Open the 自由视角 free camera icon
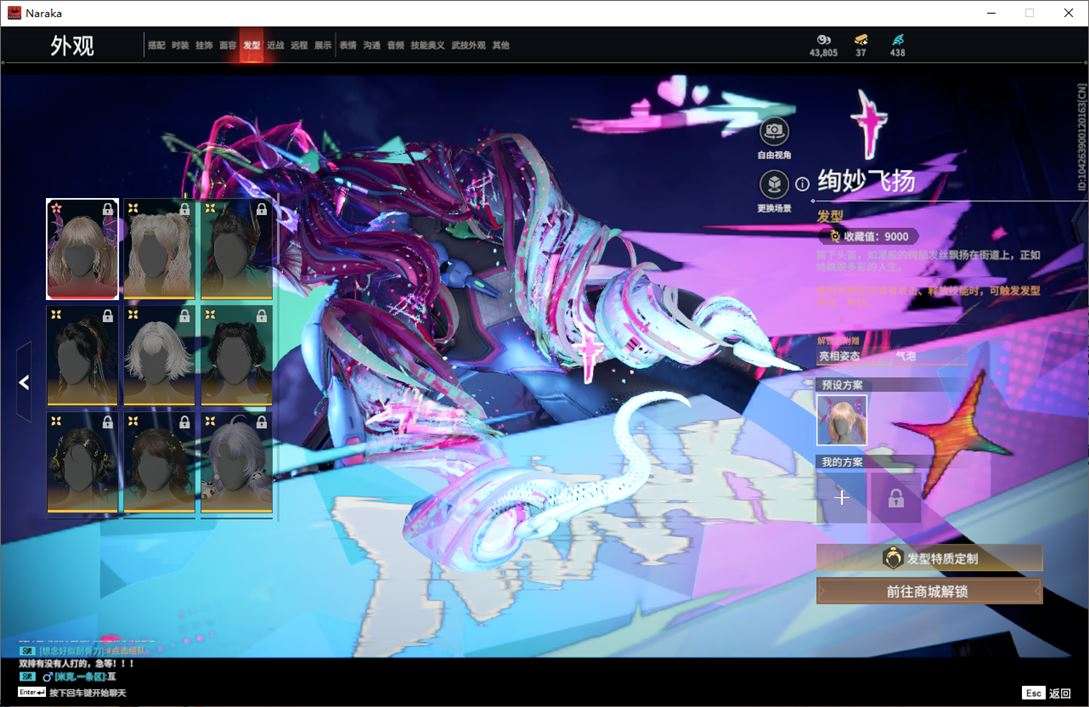Screen dimensions: 1089x707 point(774,131)
